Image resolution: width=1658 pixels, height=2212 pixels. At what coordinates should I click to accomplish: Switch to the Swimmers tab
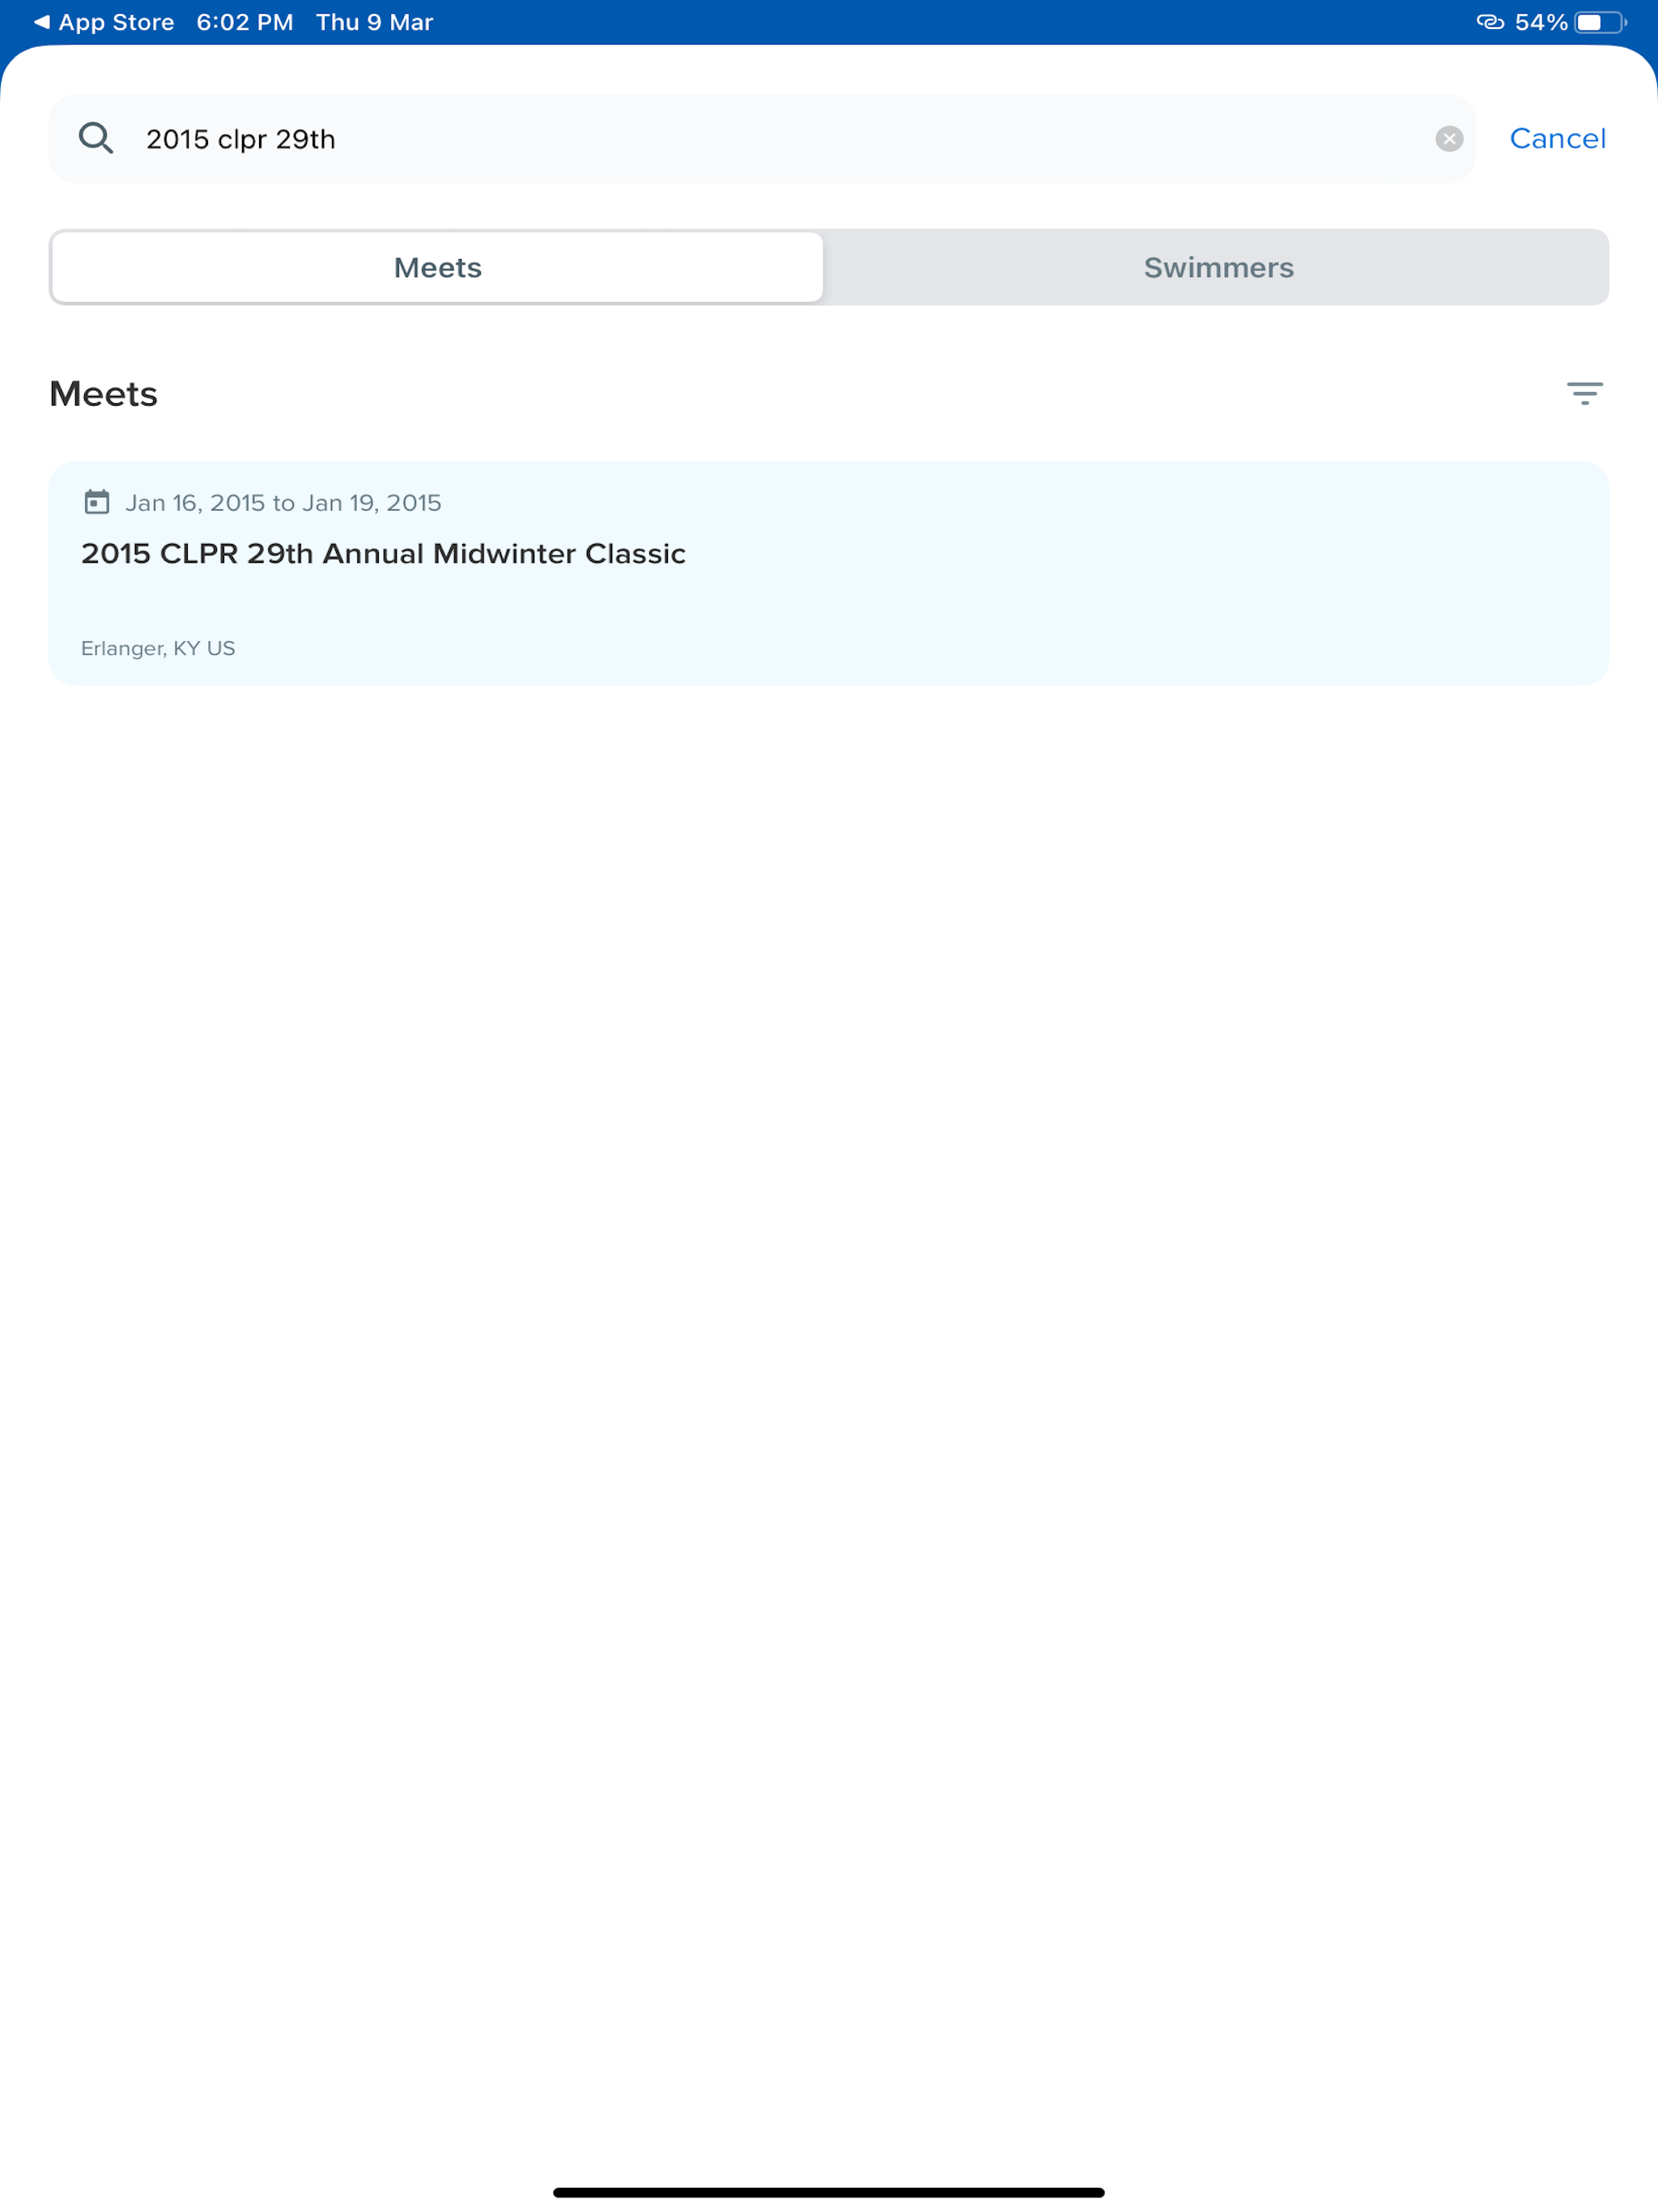[x=1218, y=268]
